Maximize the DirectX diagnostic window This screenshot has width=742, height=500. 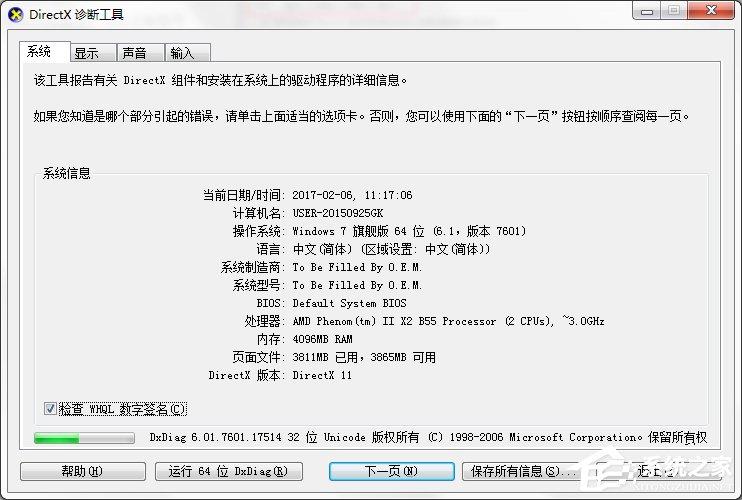click(674, 11)
